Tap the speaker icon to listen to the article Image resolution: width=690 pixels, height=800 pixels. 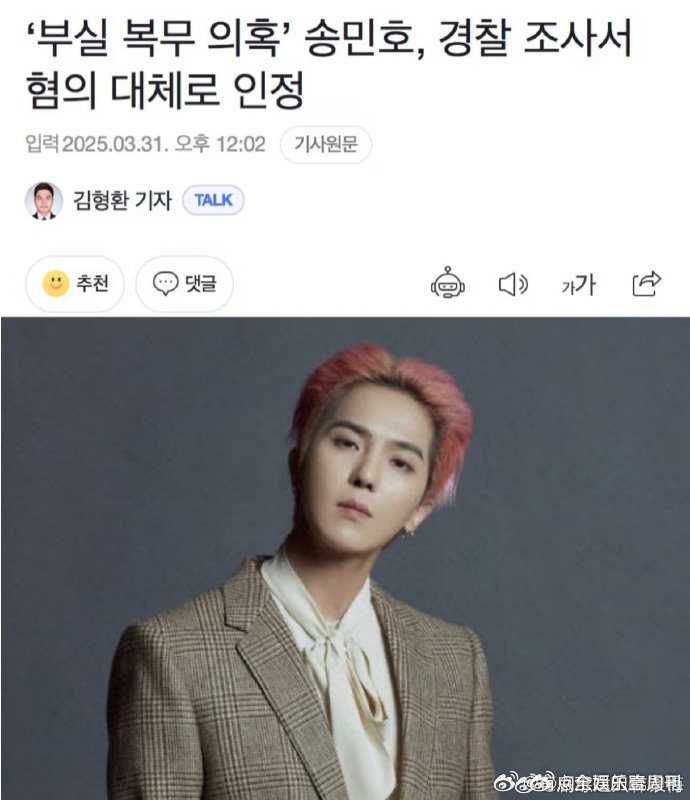pos(513,284)
